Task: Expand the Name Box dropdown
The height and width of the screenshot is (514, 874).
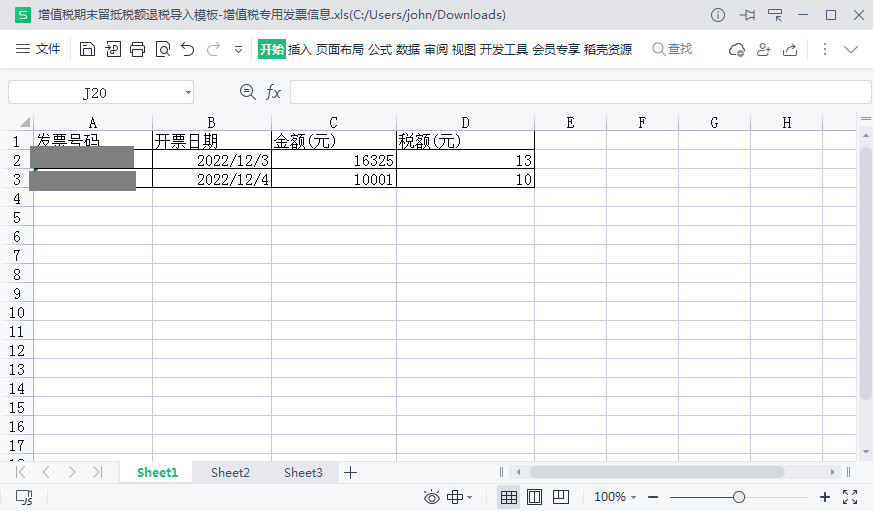Action: coord(188,93)
